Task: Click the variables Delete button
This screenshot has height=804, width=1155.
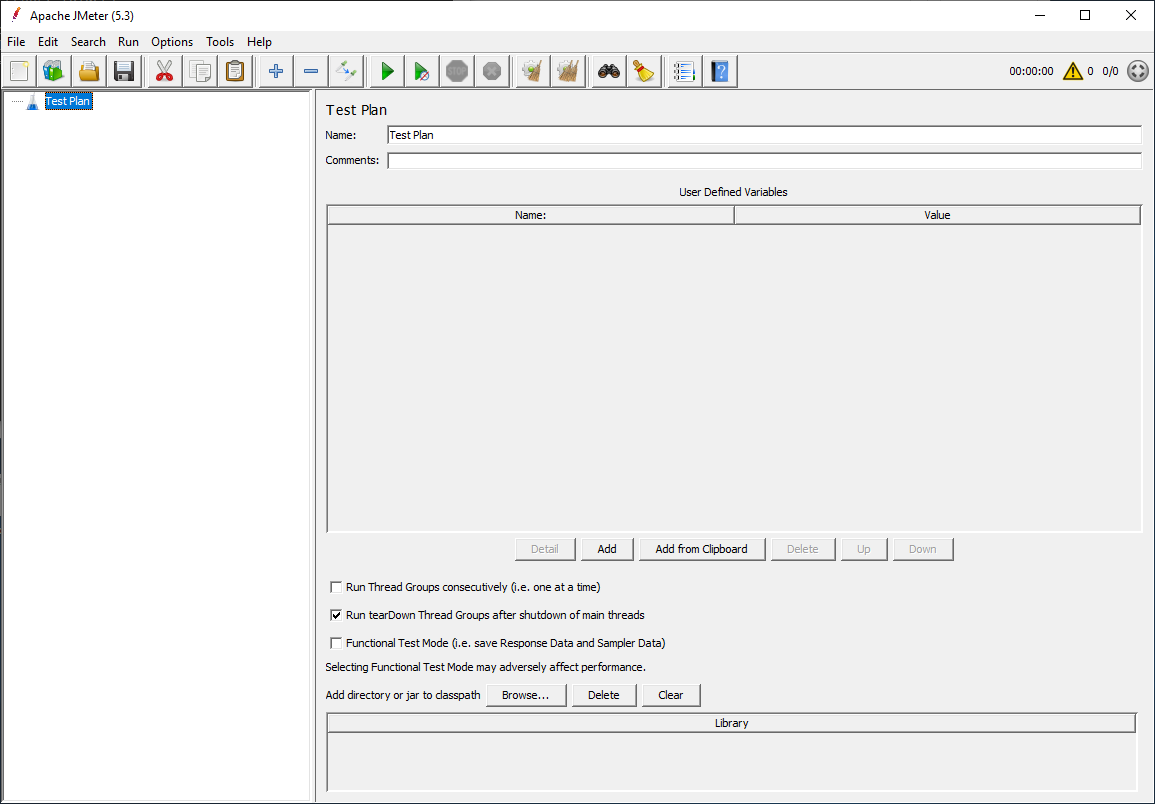Action: (803, 549)
